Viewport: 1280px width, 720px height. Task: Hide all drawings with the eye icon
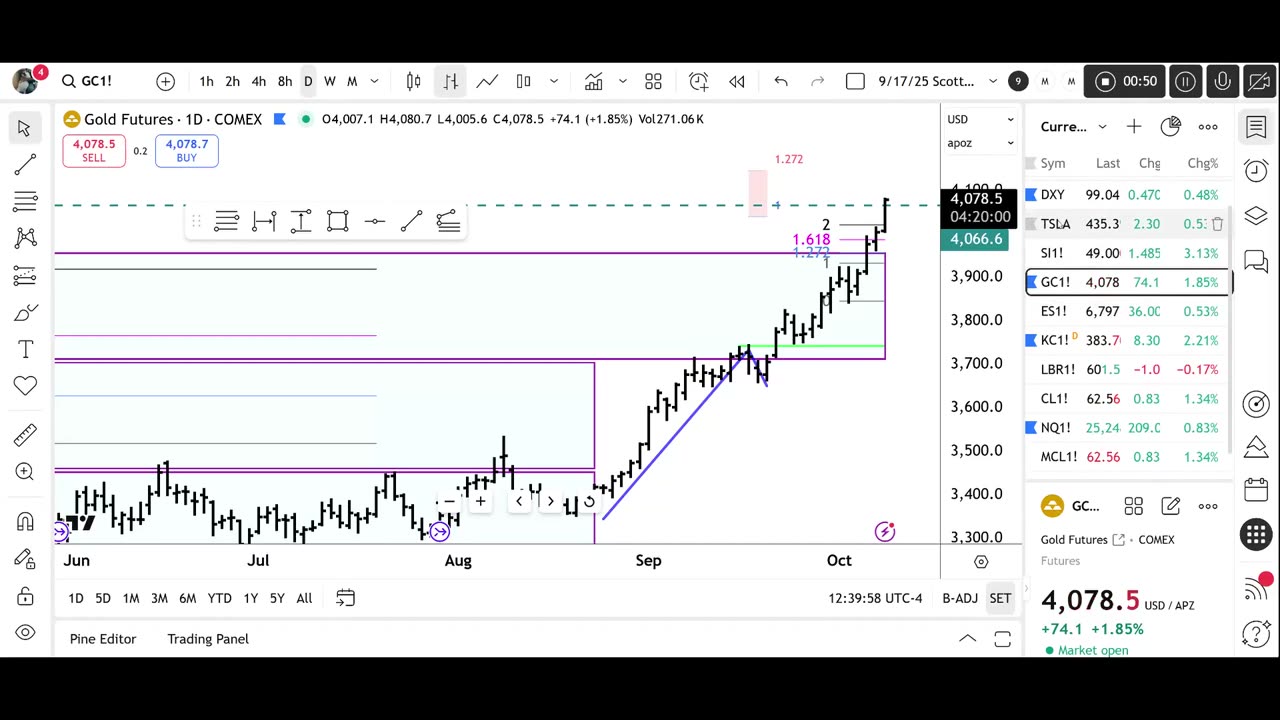click(x=25, y=633)
